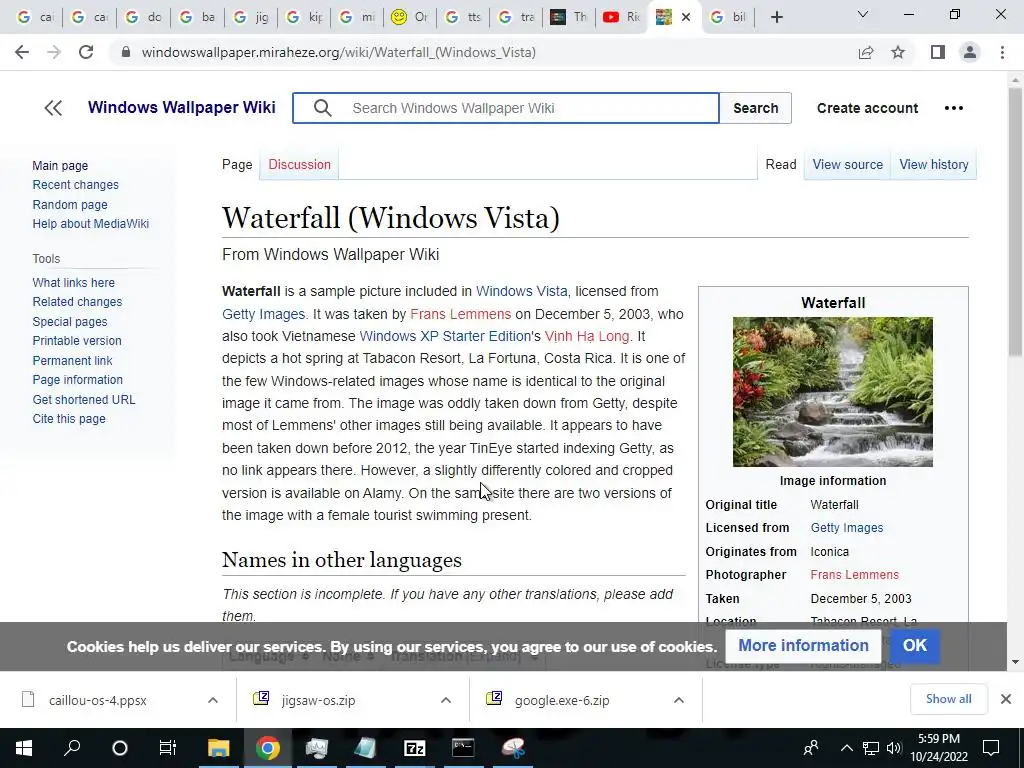This screenshot has width=1024, height=768.
Task: Open the tab search chevron
Action: (x=863, y=14)
